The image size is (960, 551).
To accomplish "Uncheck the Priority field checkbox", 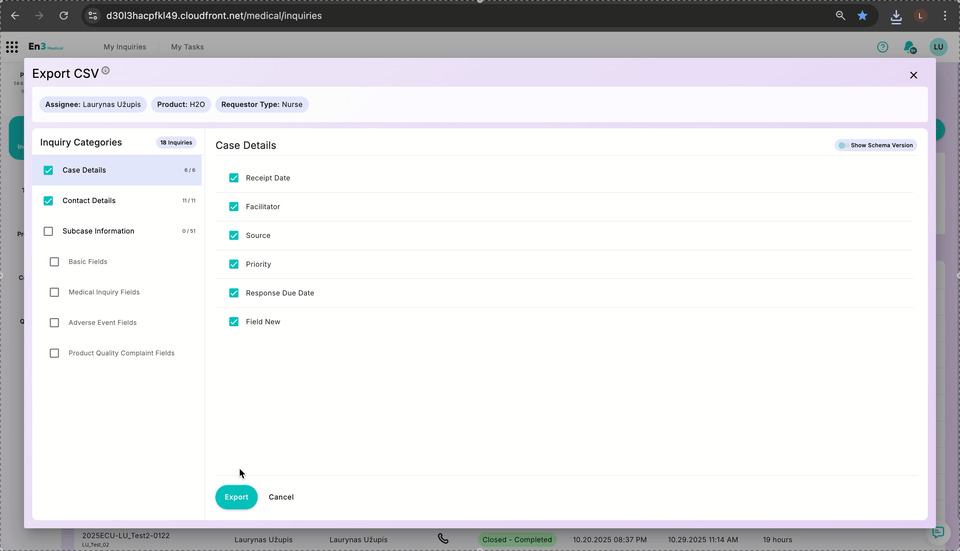I will [234, 264].
